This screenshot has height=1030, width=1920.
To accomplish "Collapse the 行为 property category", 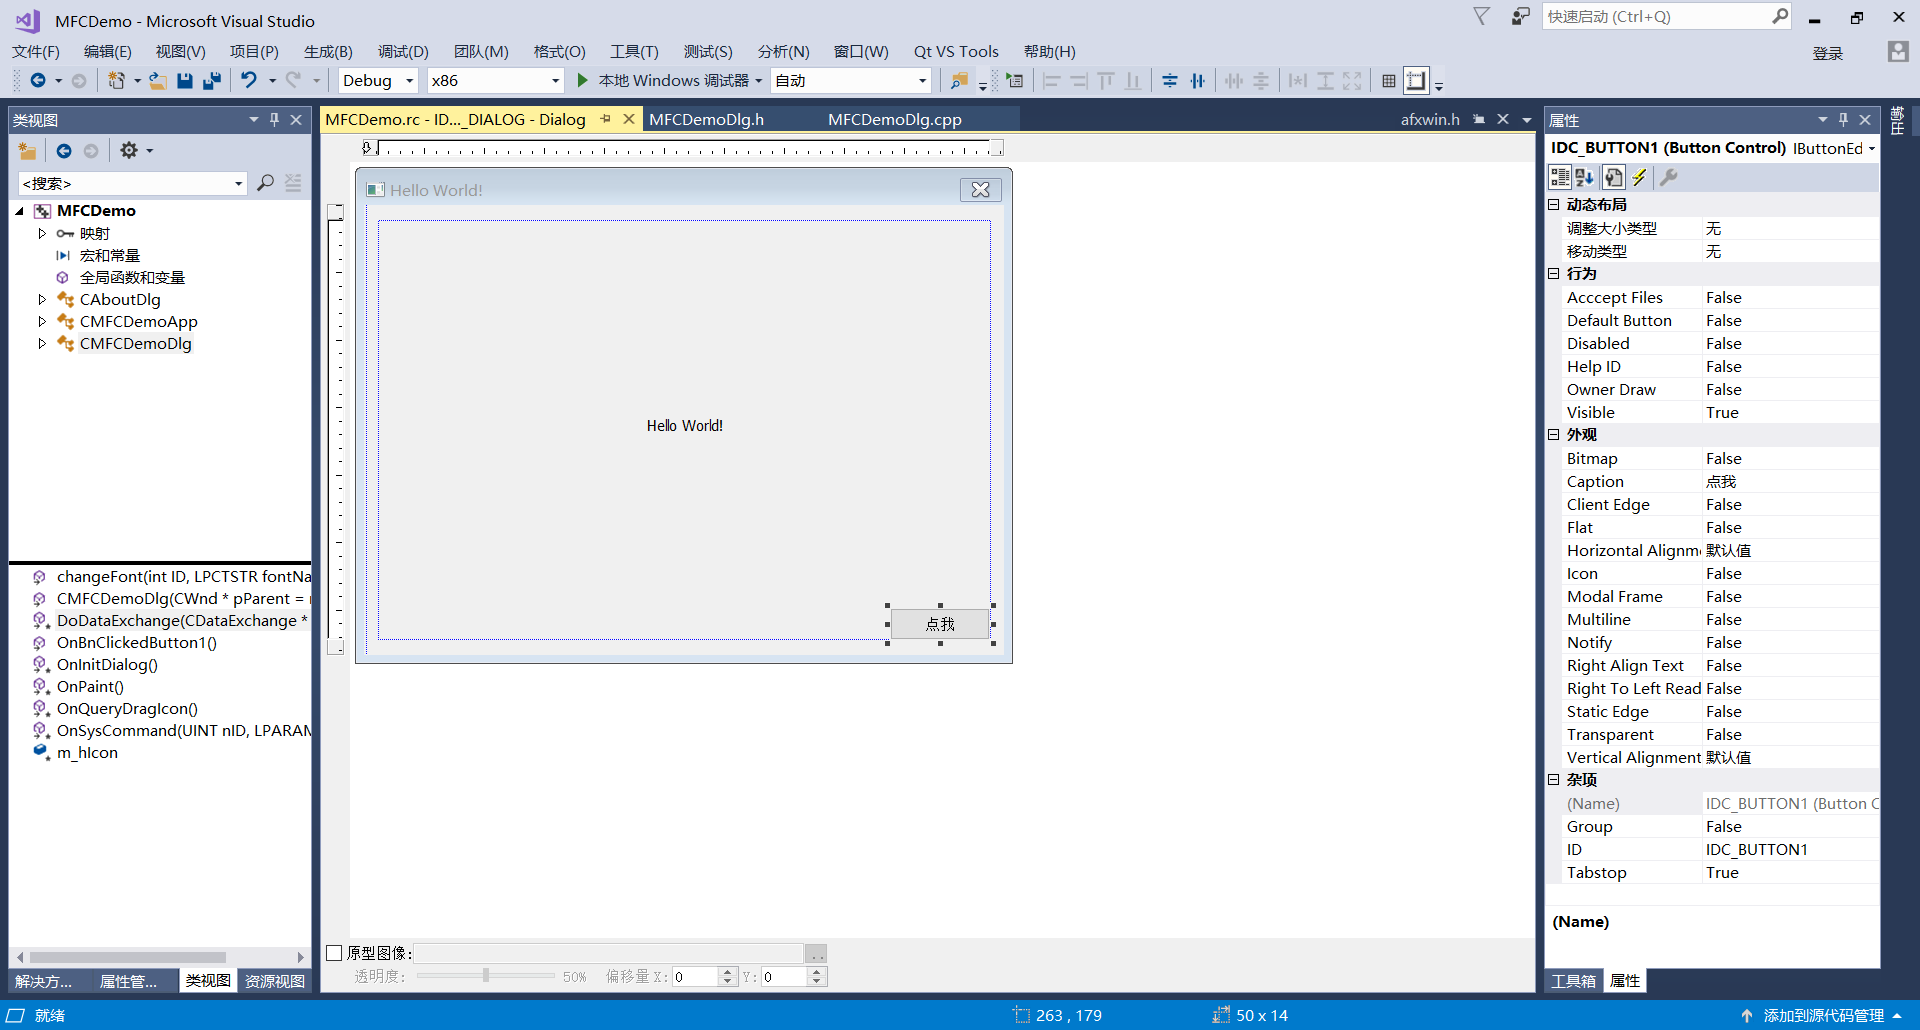I will 1553,273.
